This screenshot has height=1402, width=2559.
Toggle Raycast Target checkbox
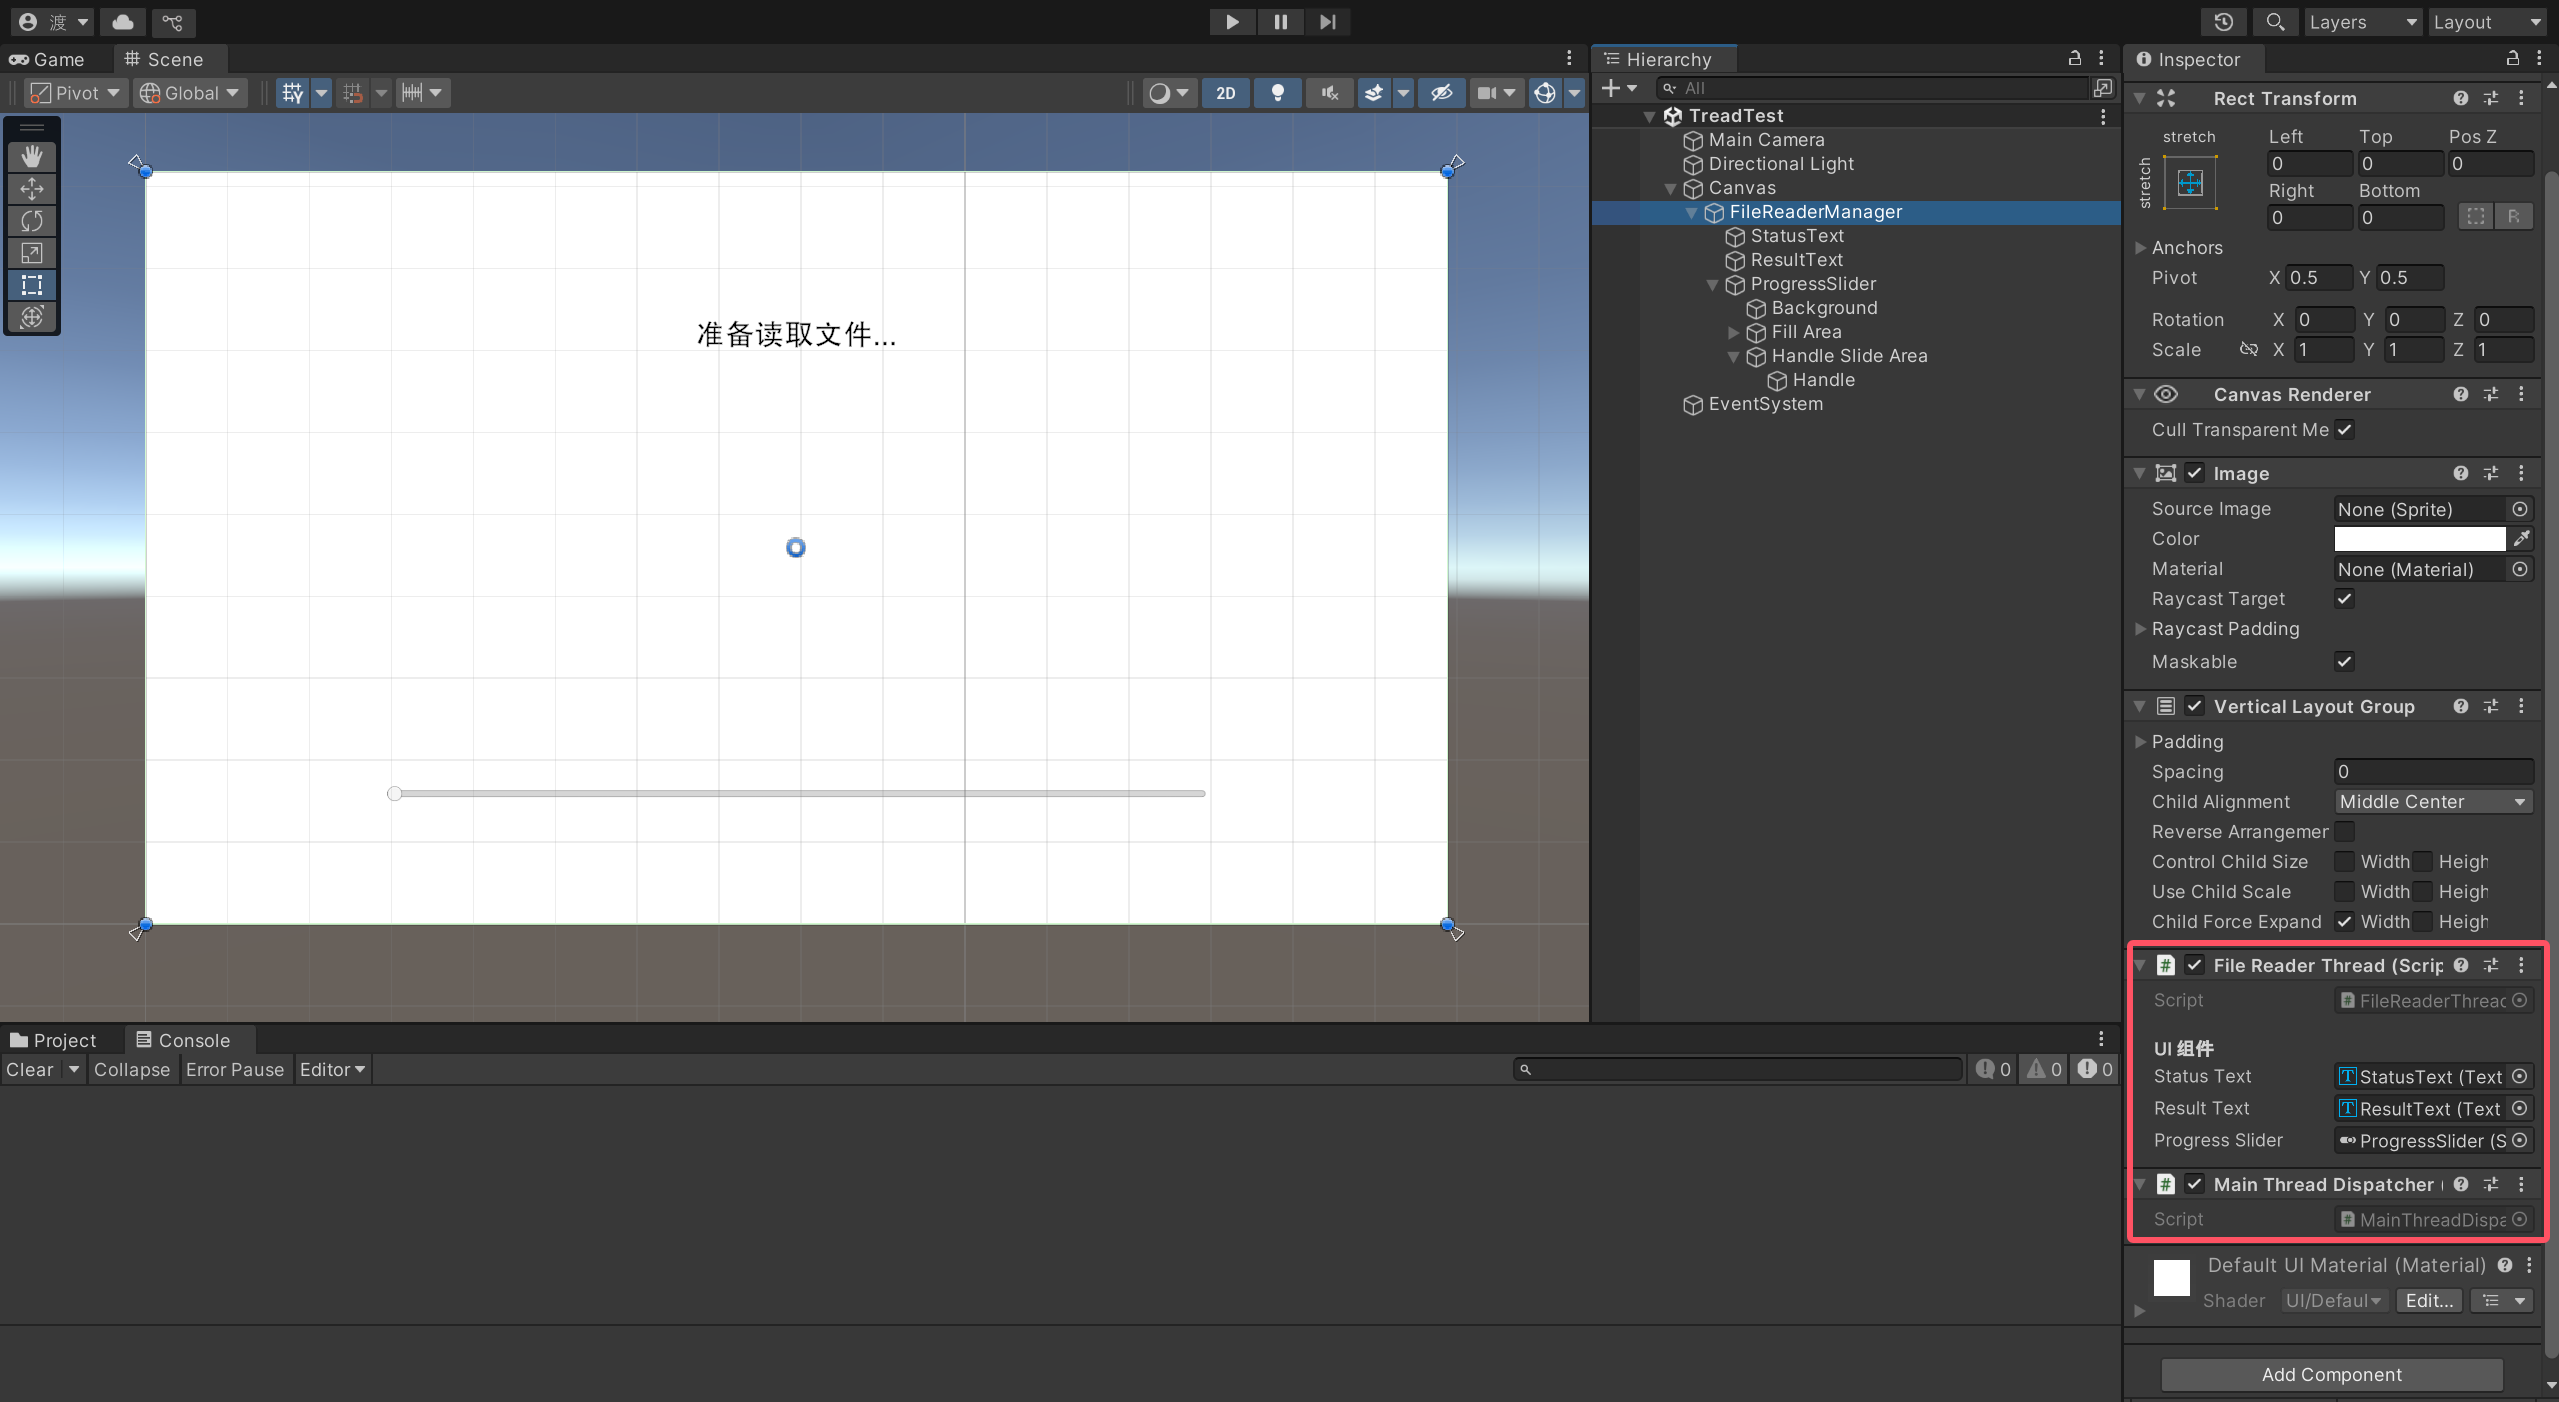click(x=2344, y=598)
